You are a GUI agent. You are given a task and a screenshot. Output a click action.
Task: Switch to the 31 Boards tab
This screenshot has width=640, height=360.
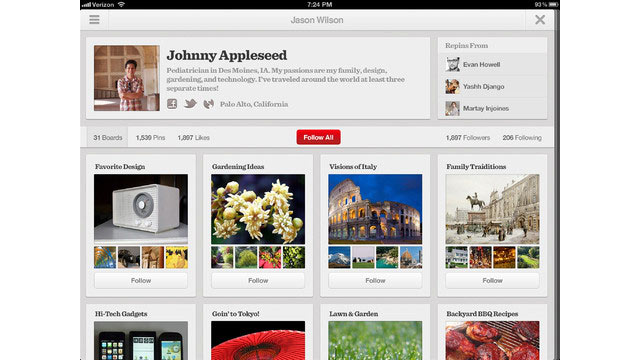point(107,138)
